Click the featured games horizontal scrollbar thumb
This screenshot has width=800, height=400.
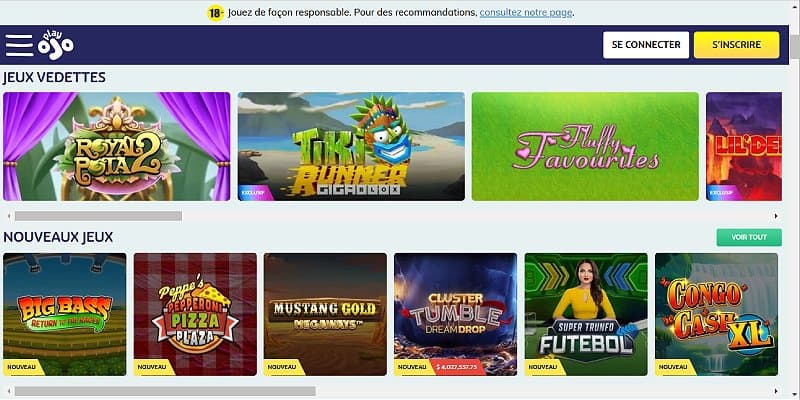click(x=98, y=216)
